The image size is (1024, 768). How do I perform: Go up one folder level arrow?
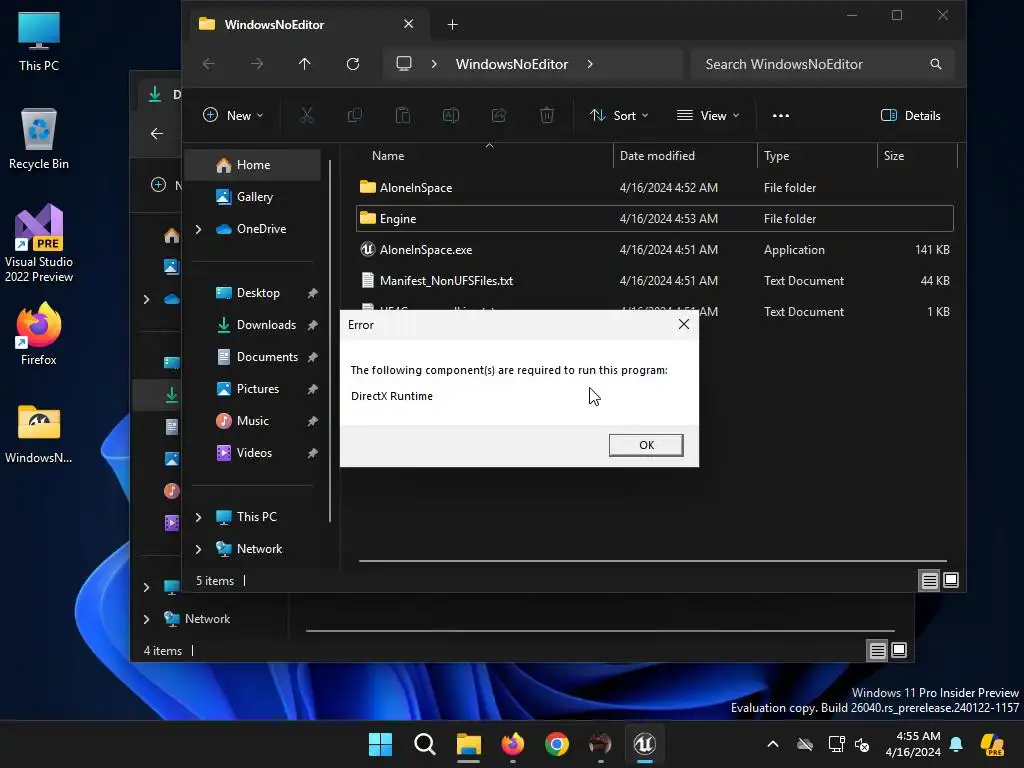[304, 64]
